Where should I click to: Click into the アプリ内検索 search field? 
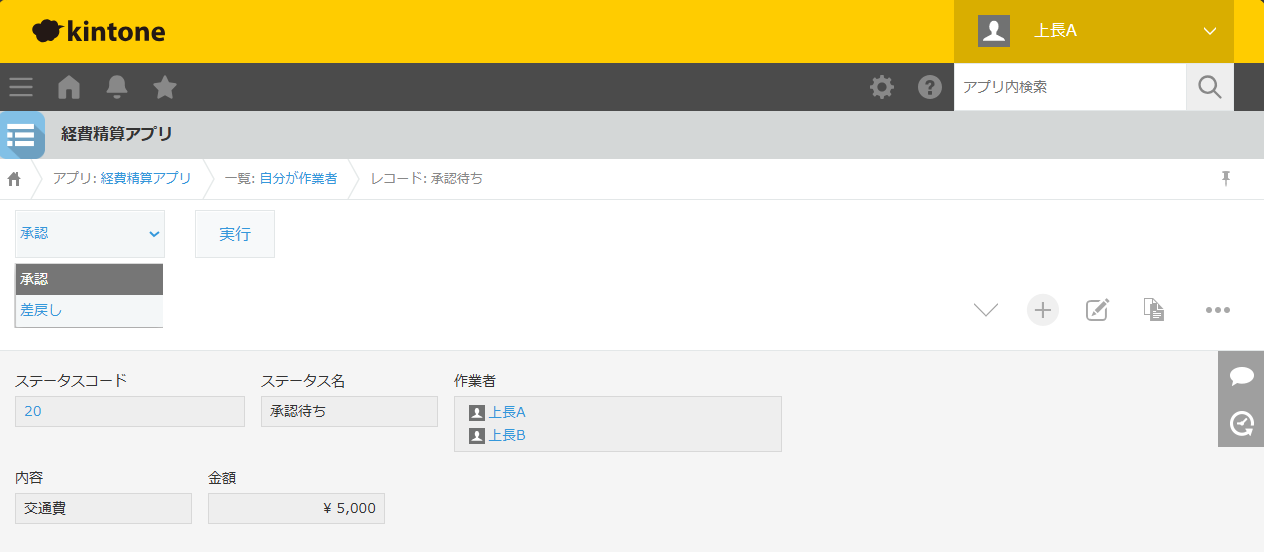coord(1069,87)
